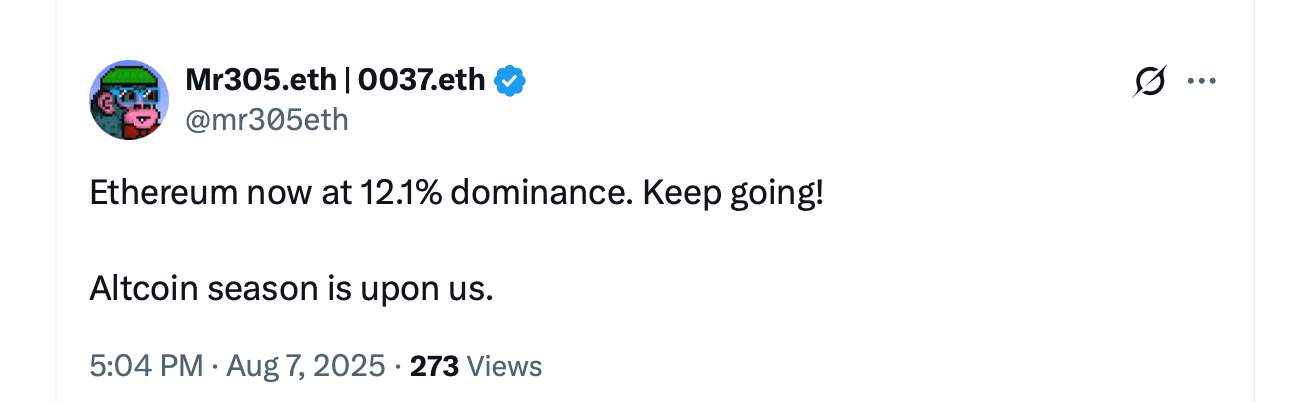Click the blue verified badge
The height and width of the screenshot is (402, 1292).
(x=511, y=80)
